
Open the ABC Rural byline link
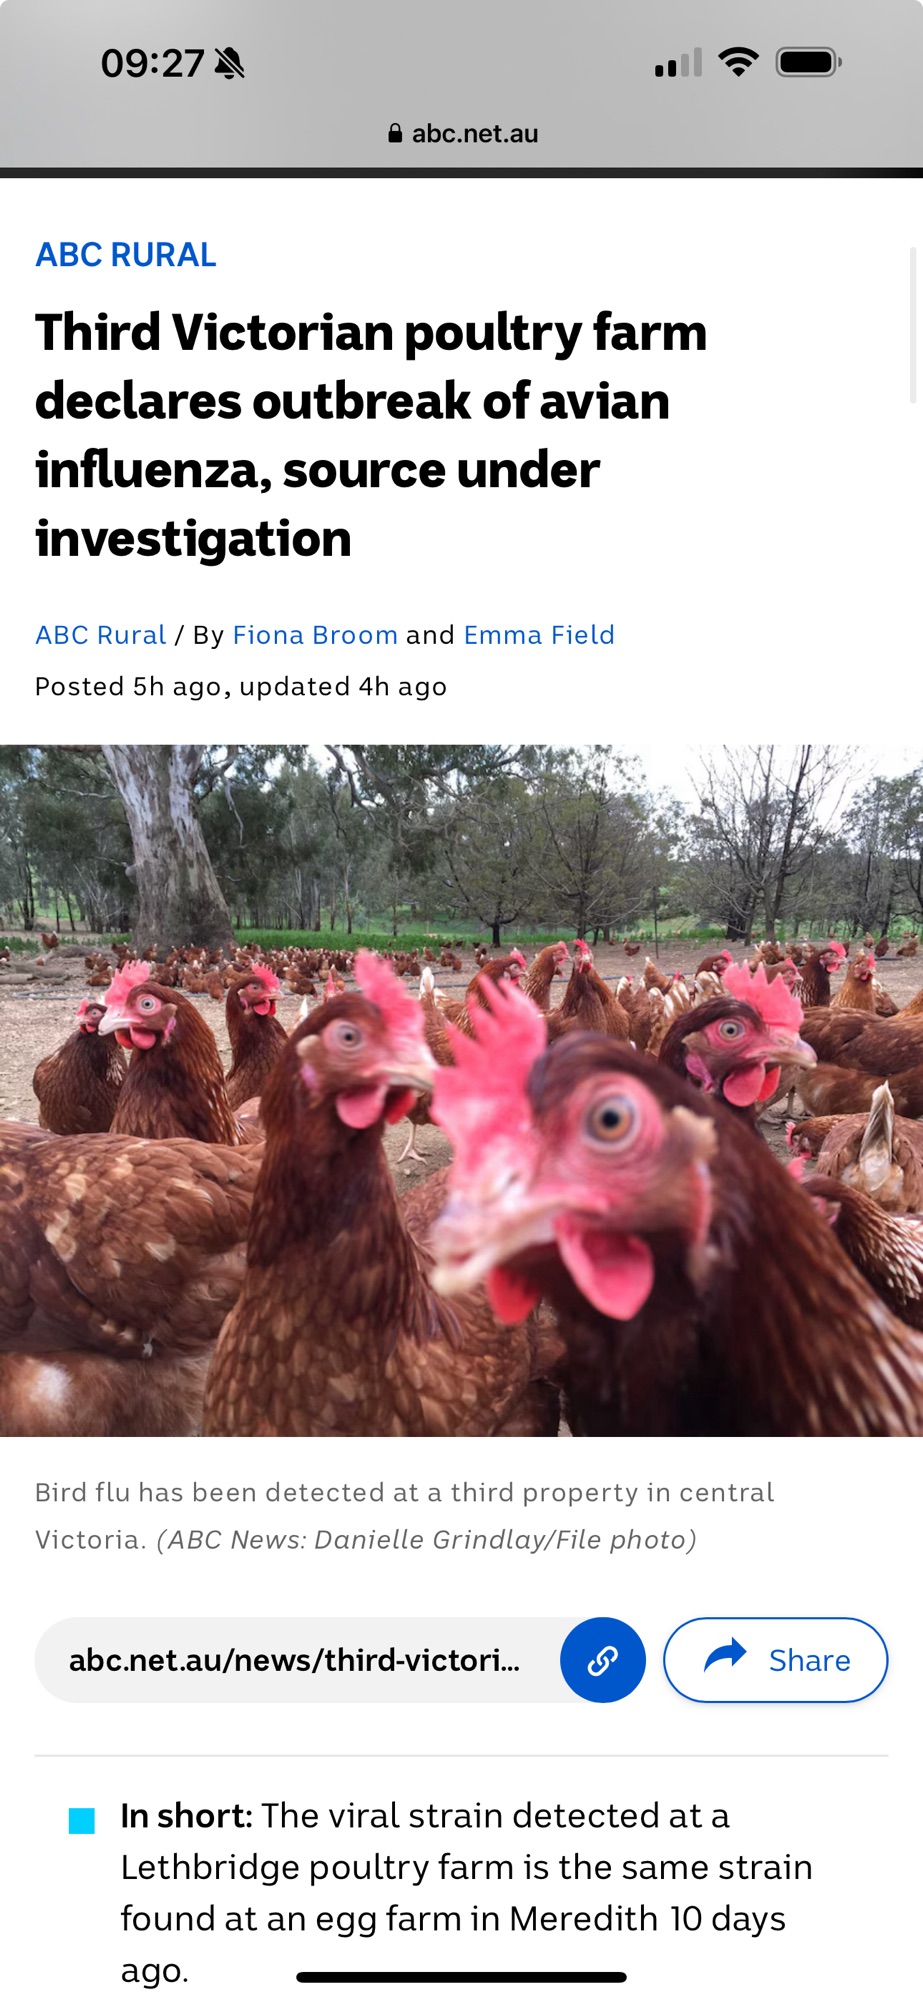pos(101,635)
